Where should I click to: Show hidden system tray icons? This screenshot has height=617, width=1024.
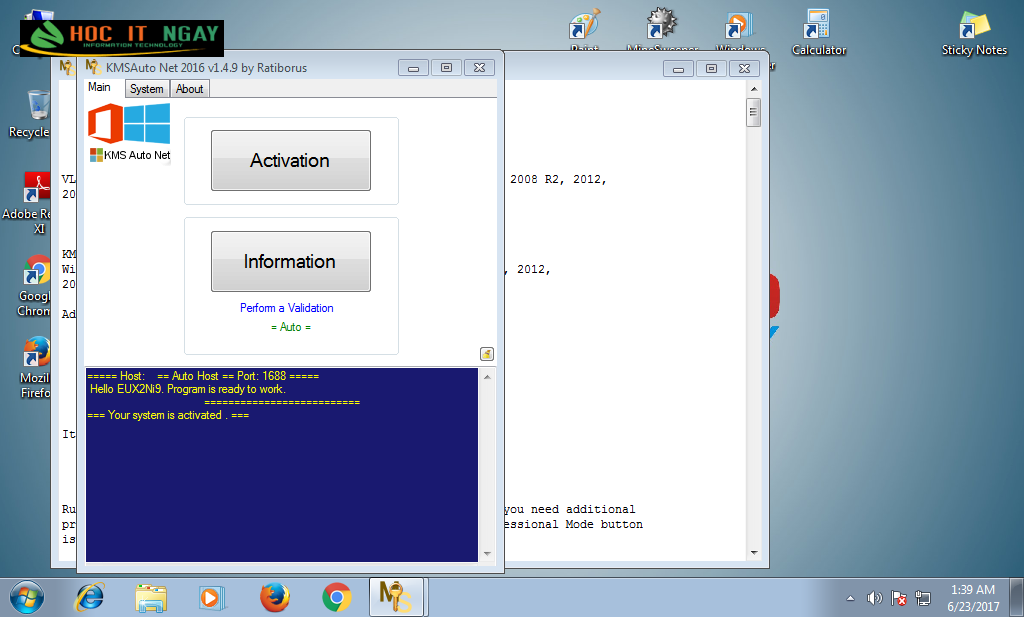pos(850,598)
